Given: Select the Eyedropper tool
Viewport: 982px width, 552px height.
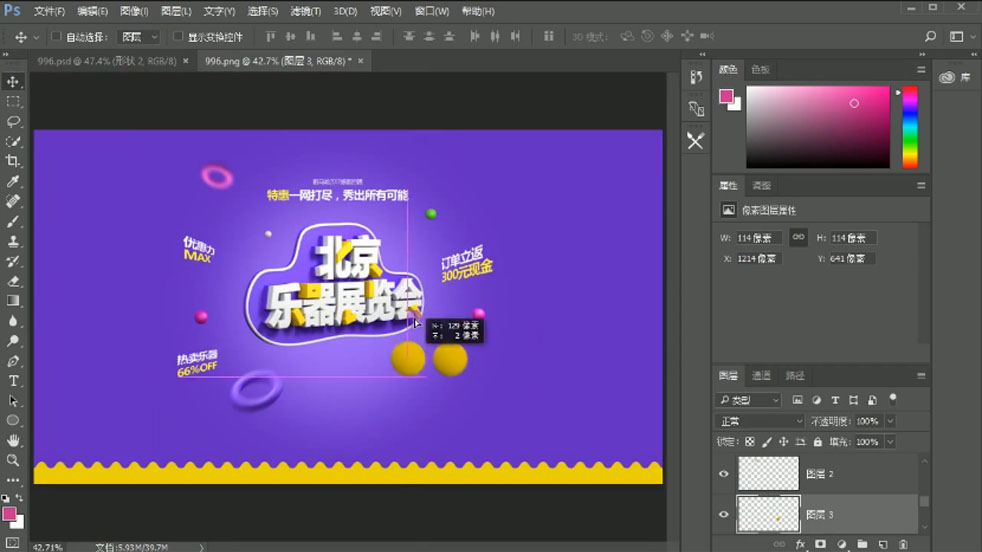Looking at the screenshot, I should [13, 181].
